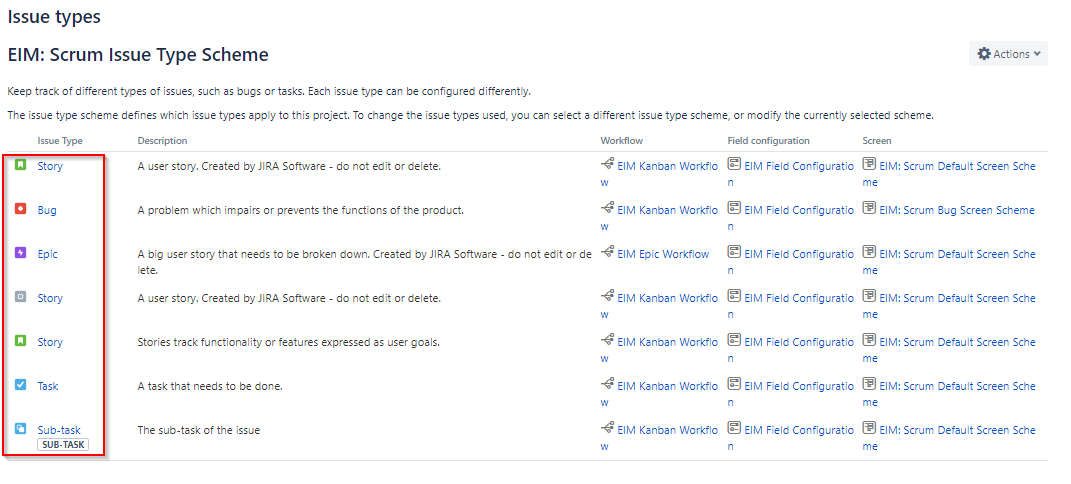Open the Story link next to the grey icon
The image size is (1071, 484).
(x=50, y=298)
